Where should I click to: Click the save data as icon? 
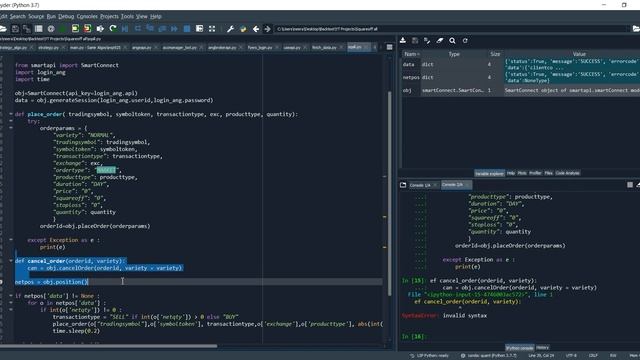click(x=427, y=40)
